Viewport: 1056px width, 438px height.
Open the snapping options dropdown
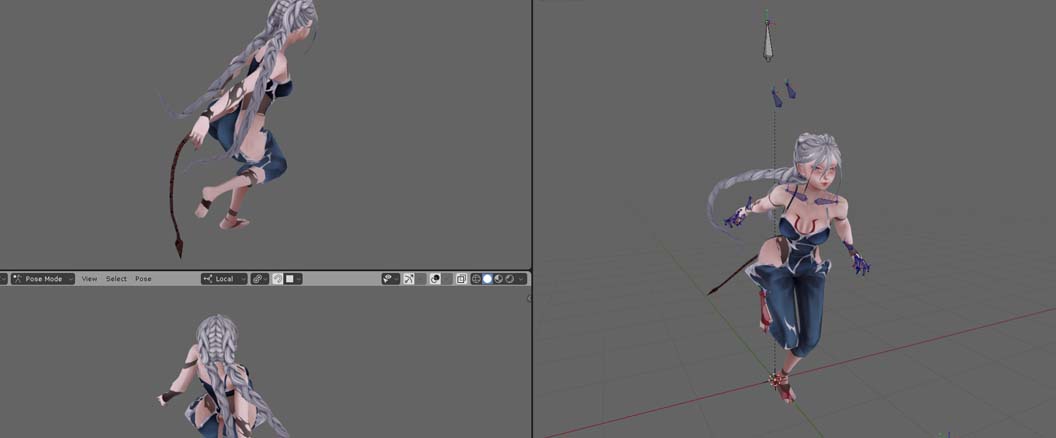tap(294, 279)
